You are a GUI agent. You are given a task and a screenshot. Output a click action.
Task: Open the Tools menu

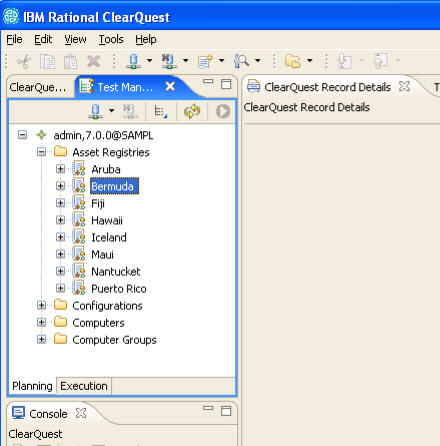pos(111,39)
